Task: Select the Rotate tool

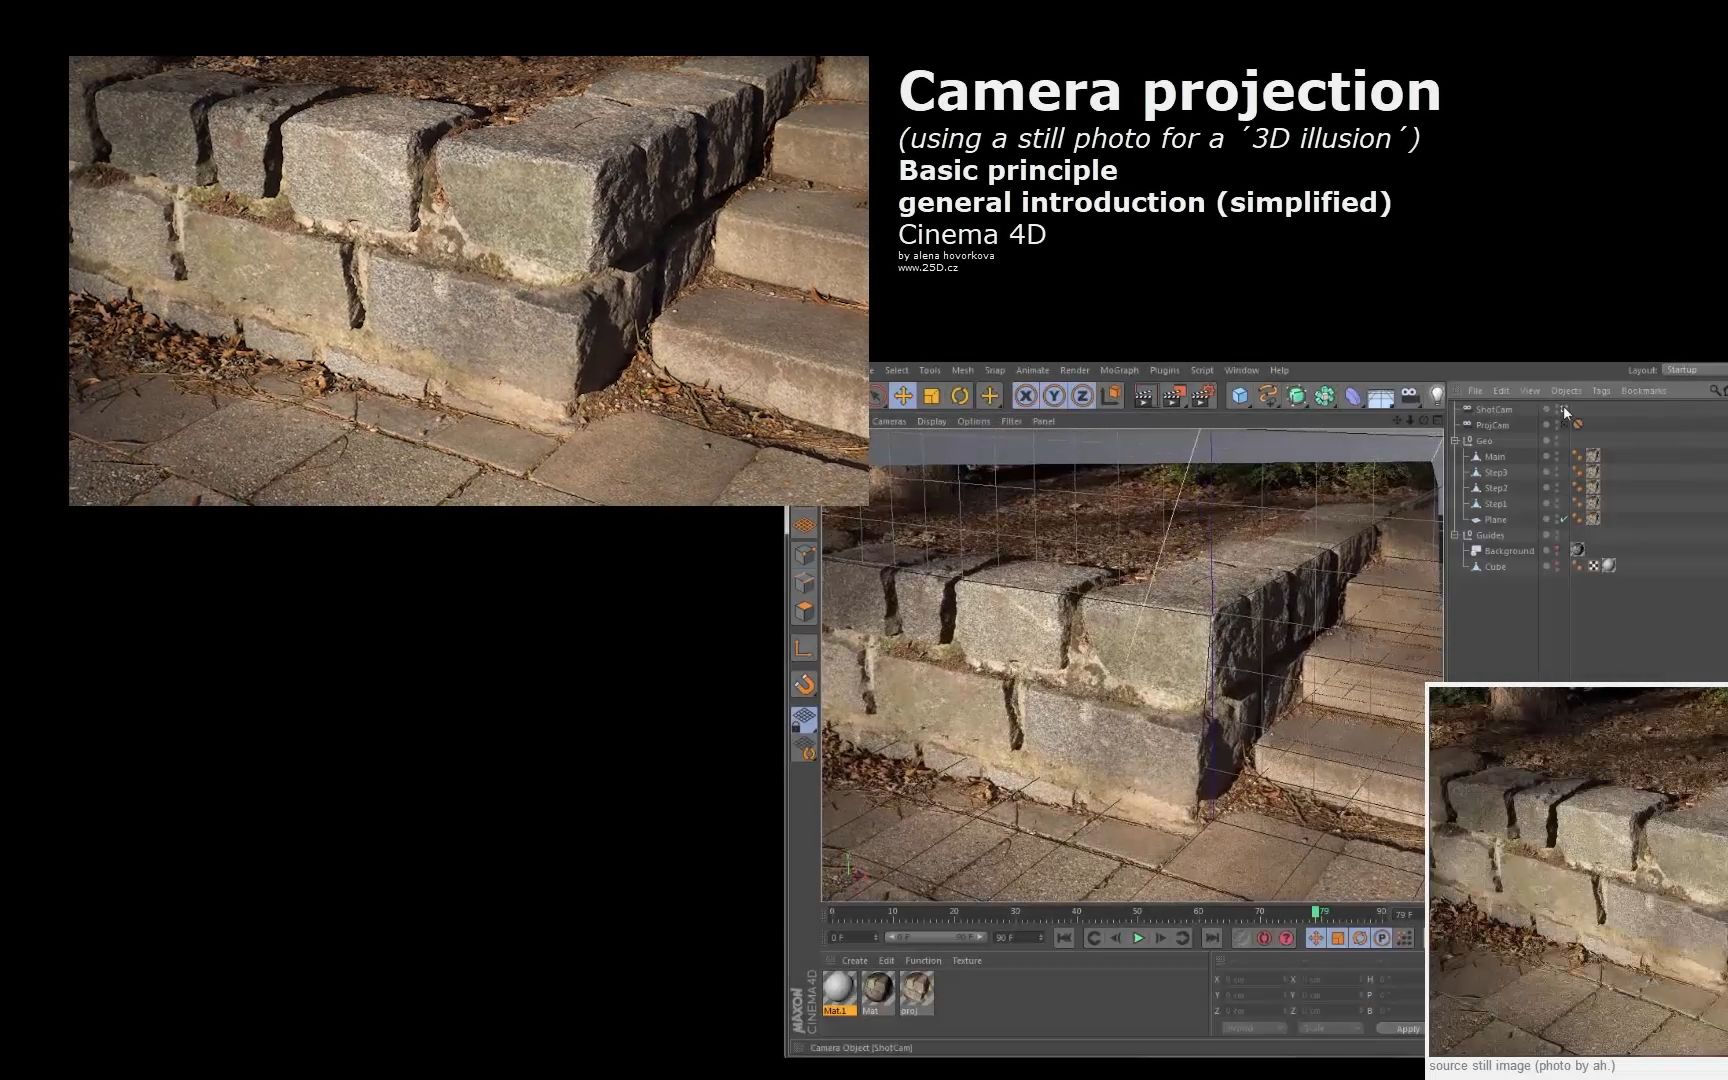Action: 958,396
